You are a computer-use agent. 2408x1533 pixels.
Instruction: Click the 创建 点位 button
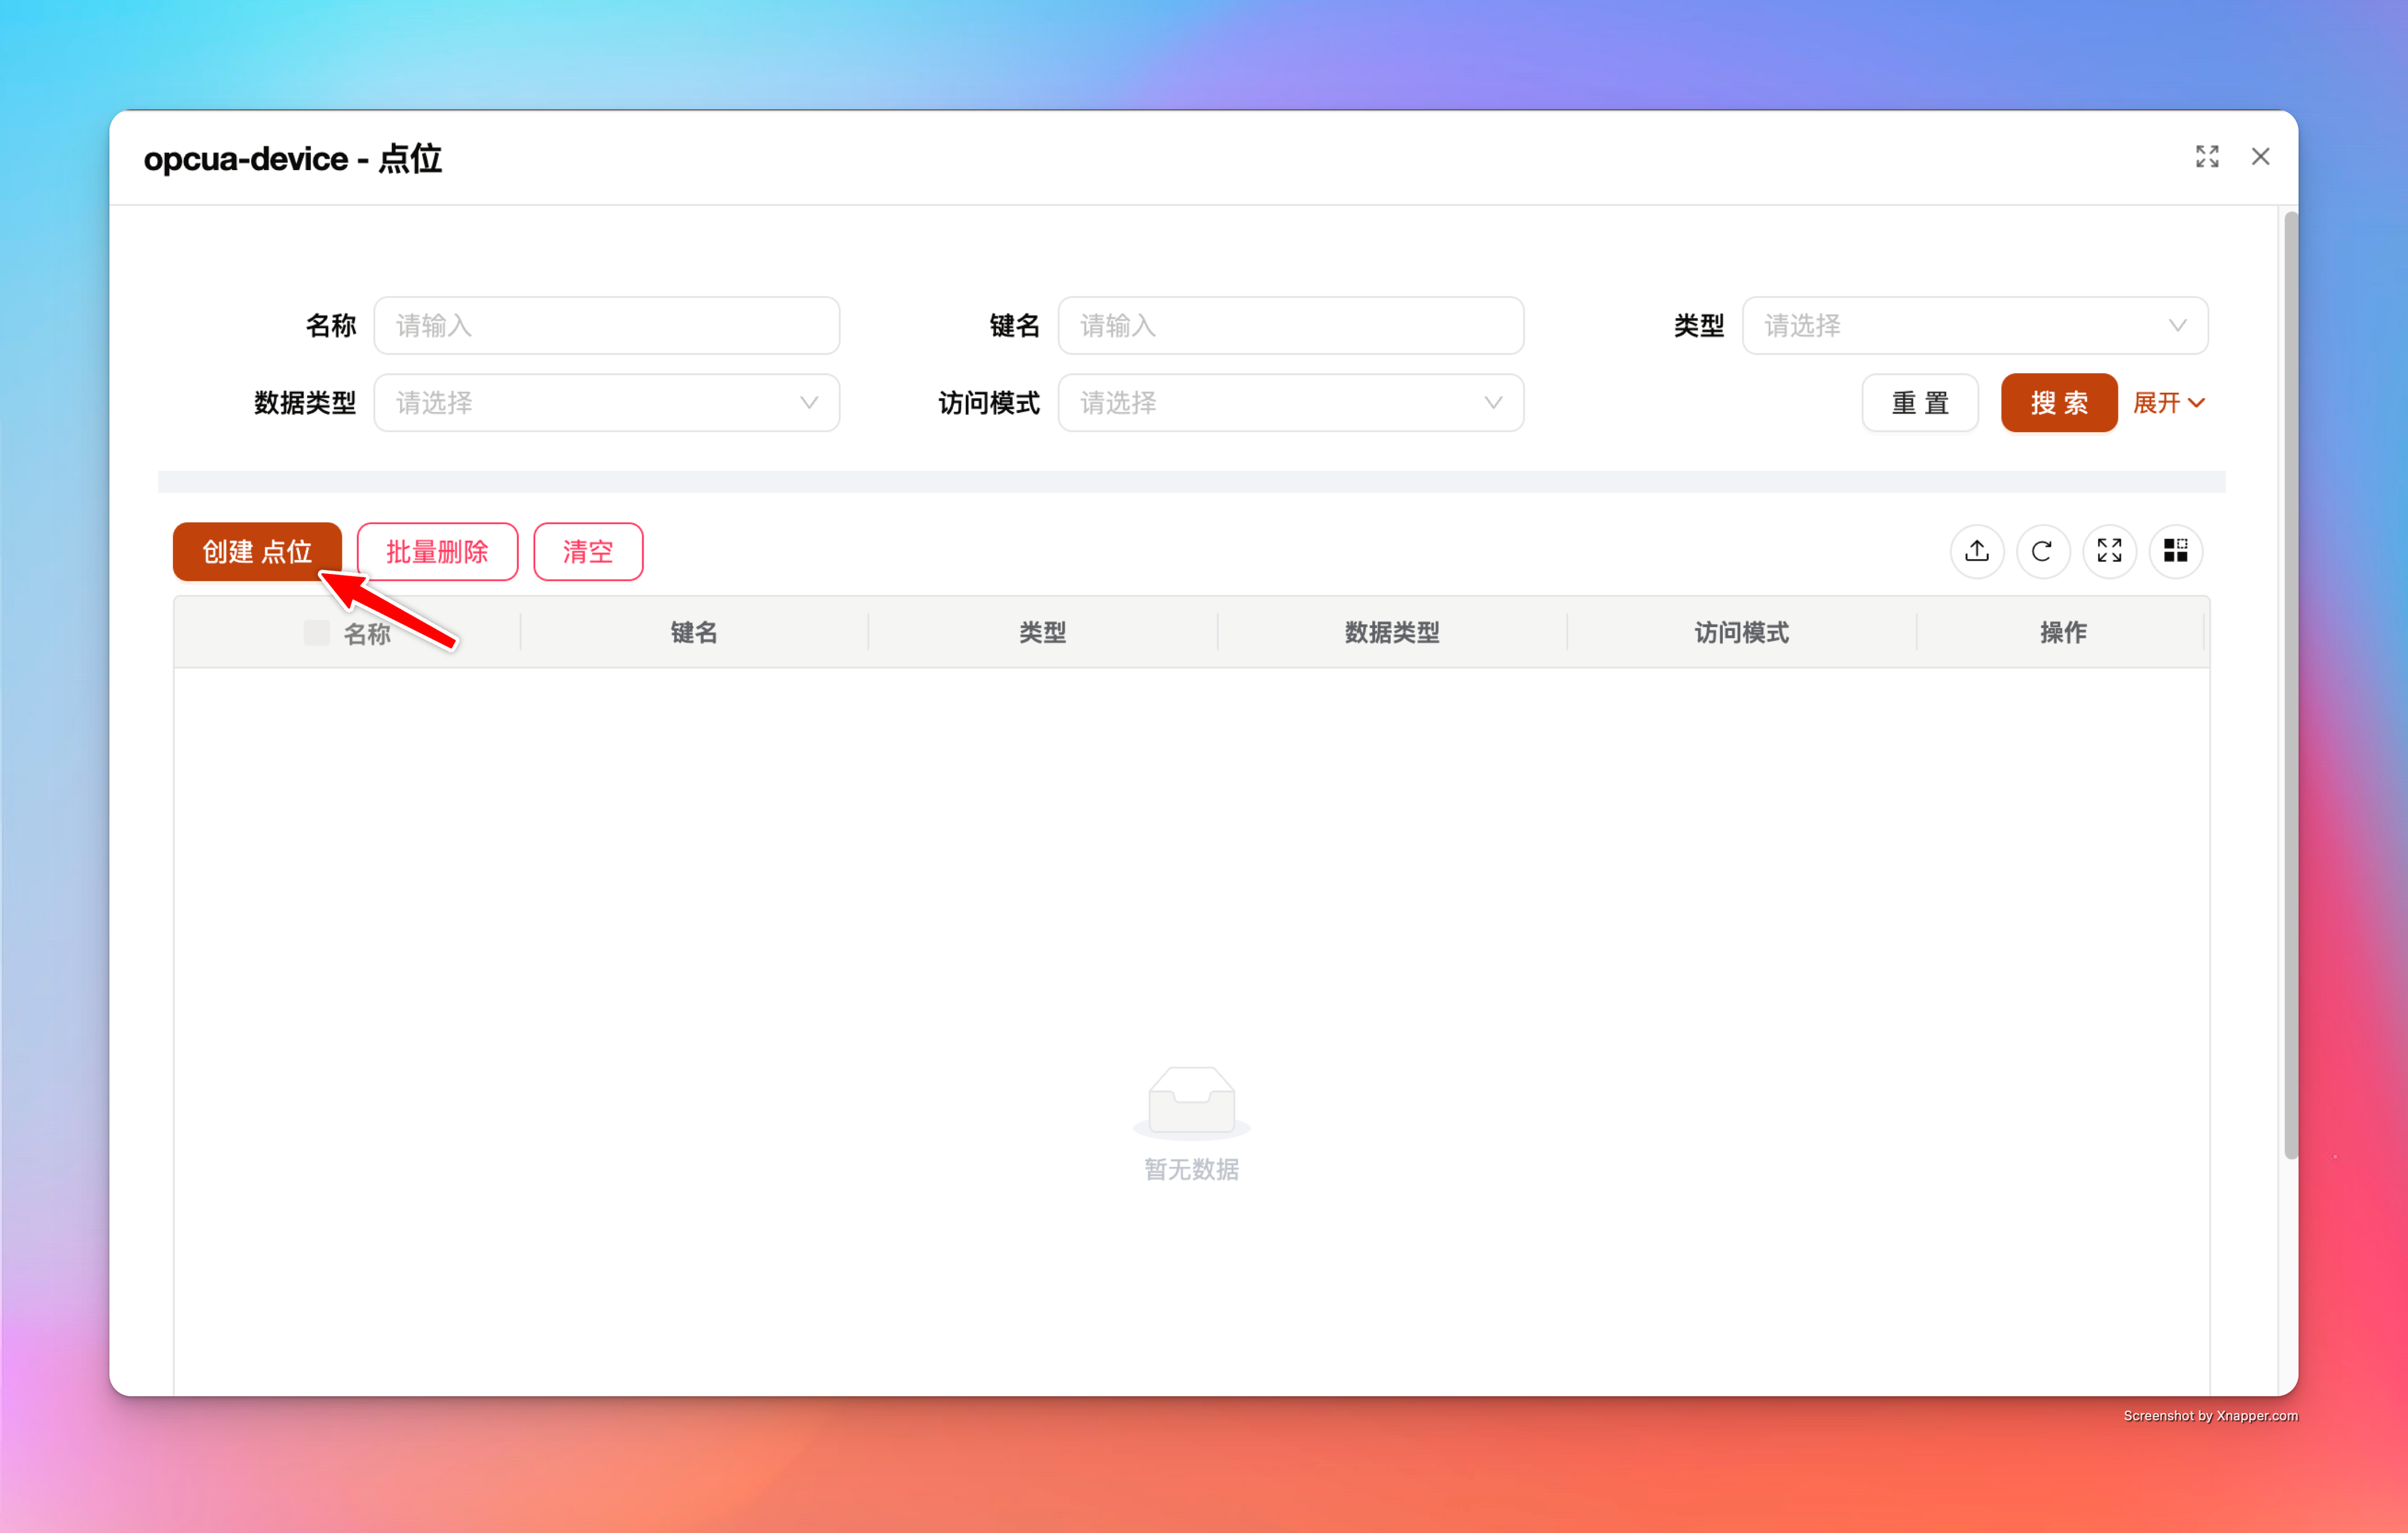point(257,552)
